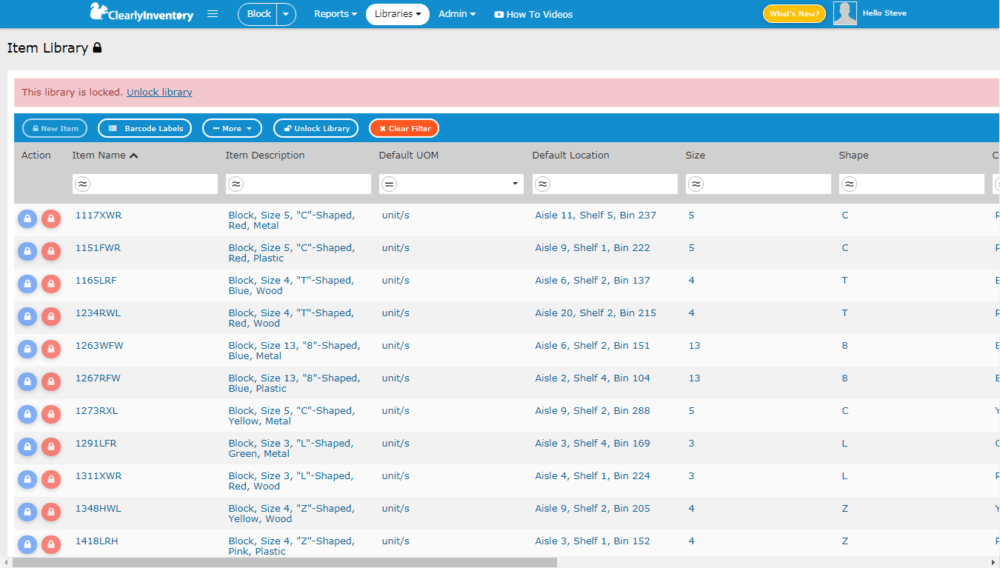The image size is (1000, 568).
Task: Open How To Videos
Action: pyautogui.click(x=534, y=15)
